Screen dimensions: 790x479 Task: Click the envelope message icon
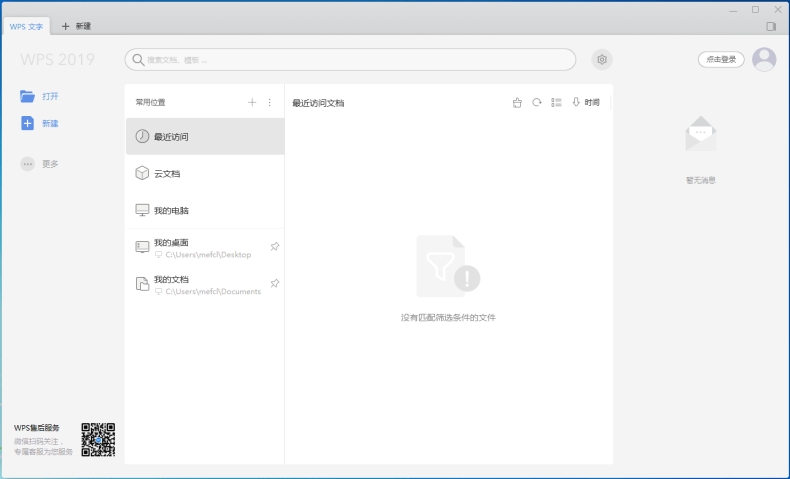click(701, 133)
